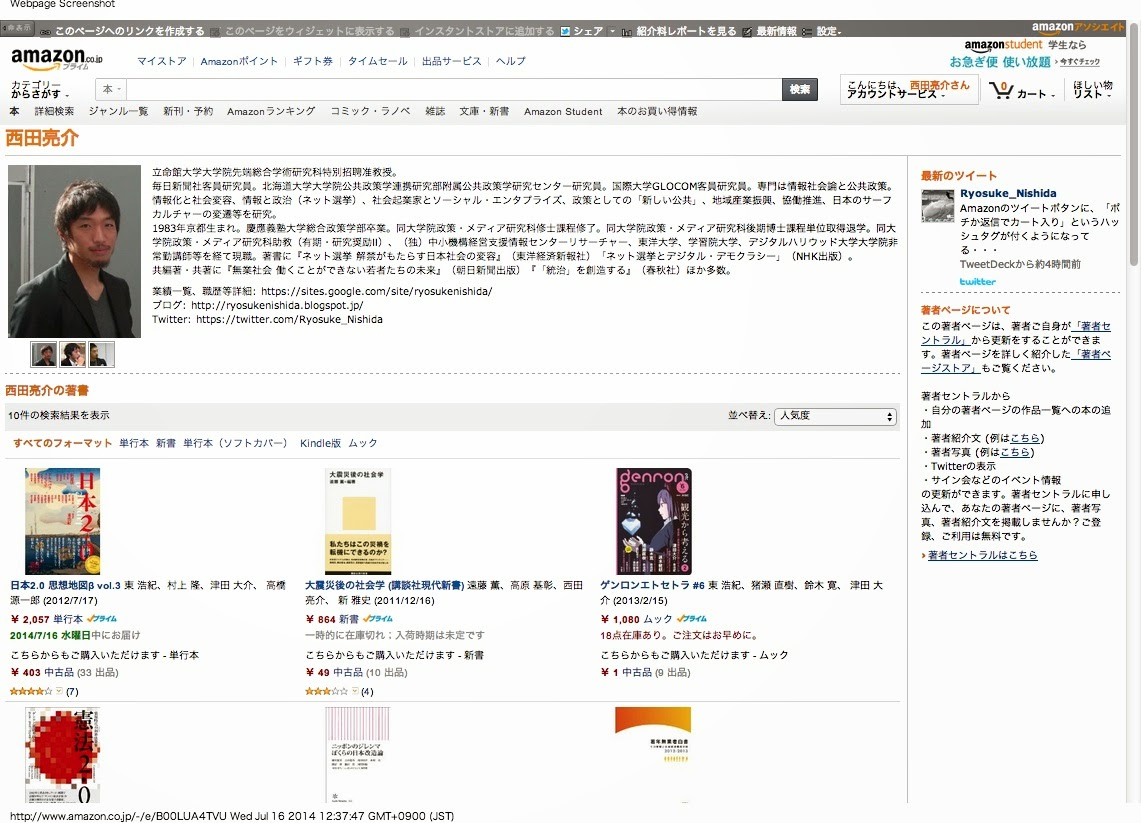Select third author photo thumbnail

pos(101,354)
